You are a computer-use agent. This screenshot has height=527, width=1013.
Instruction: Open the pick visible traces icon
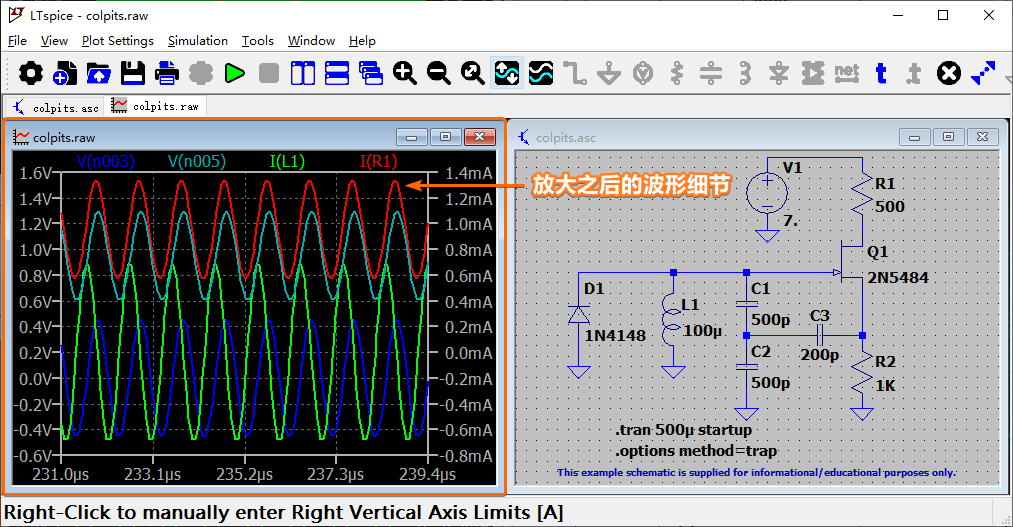(541, 73)
